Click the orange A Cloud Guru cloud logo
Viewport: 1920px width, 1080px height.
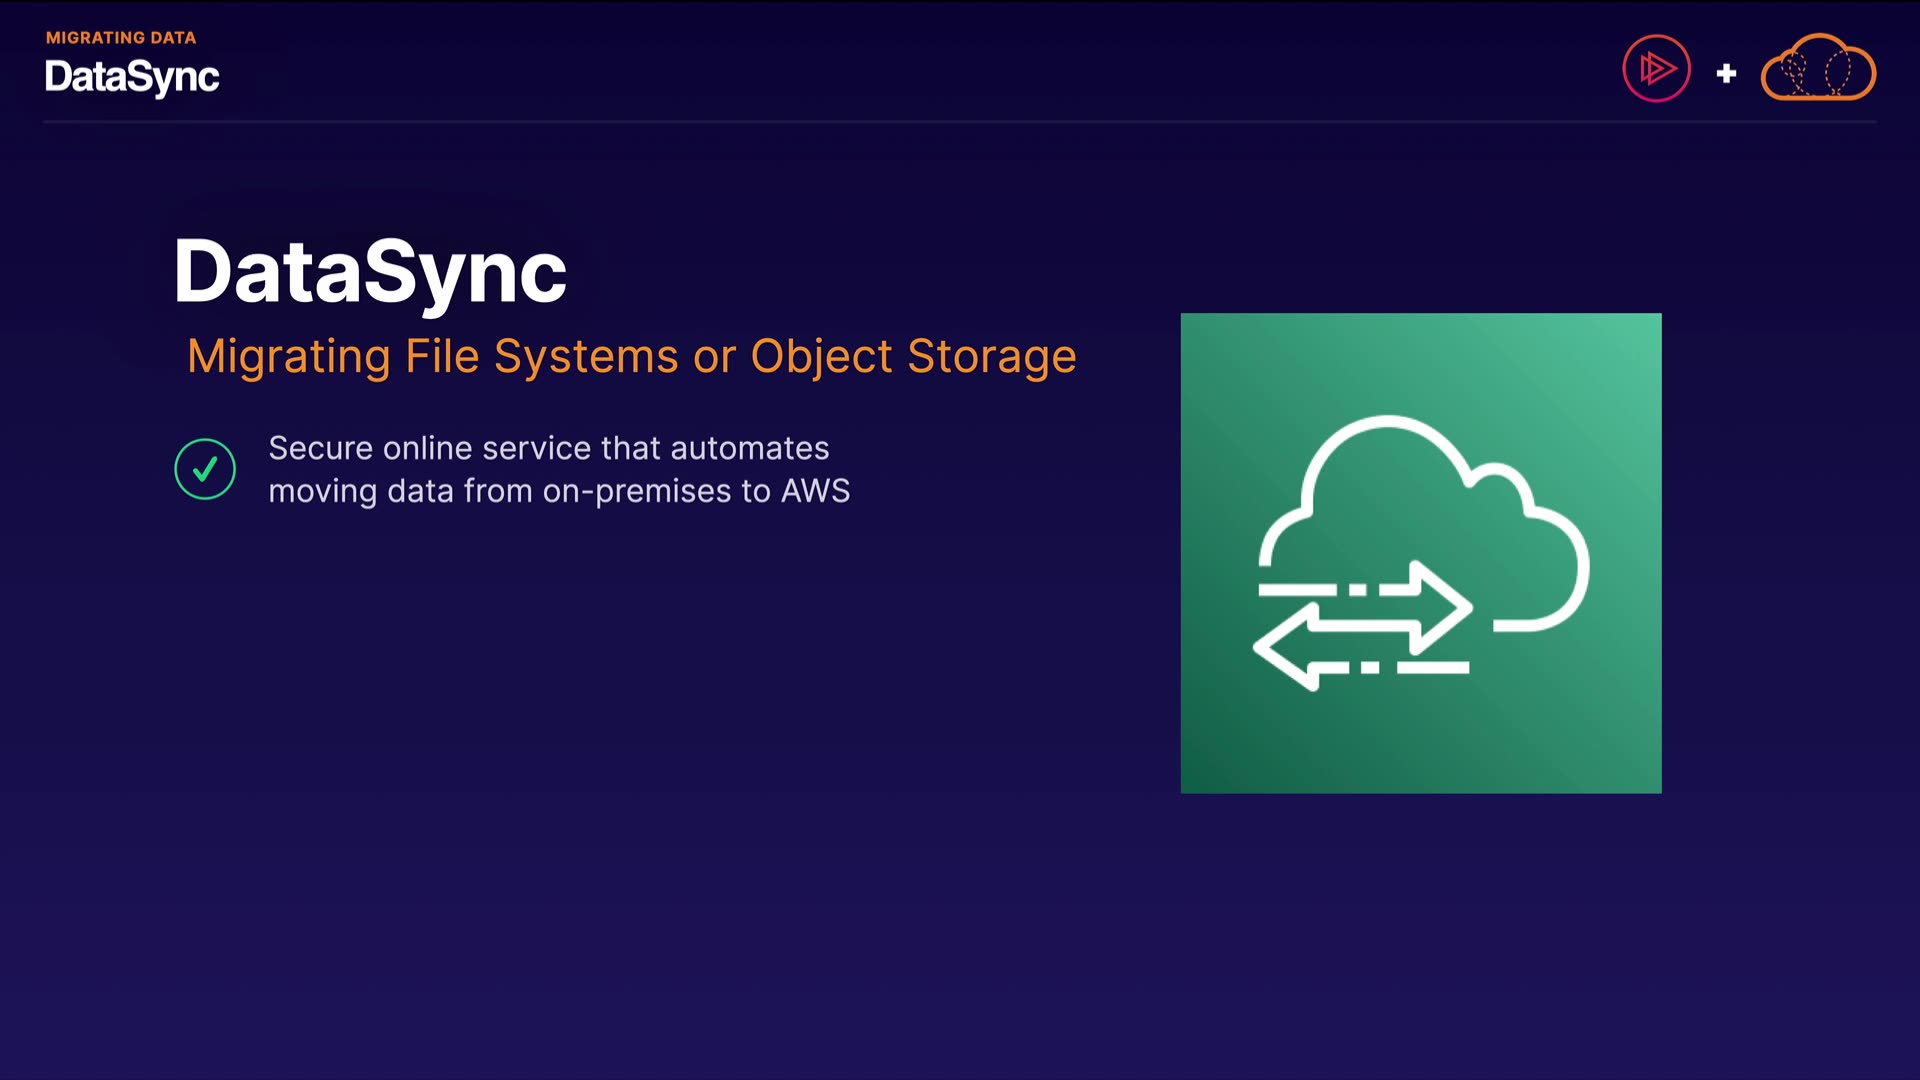click(1818, 69)
